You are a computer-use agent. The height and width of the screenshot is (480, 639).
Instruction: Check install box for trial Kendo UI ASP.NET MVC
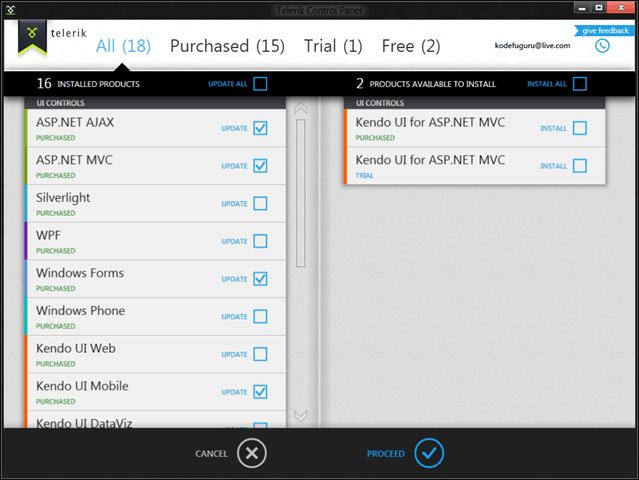[x=580, y=166]
